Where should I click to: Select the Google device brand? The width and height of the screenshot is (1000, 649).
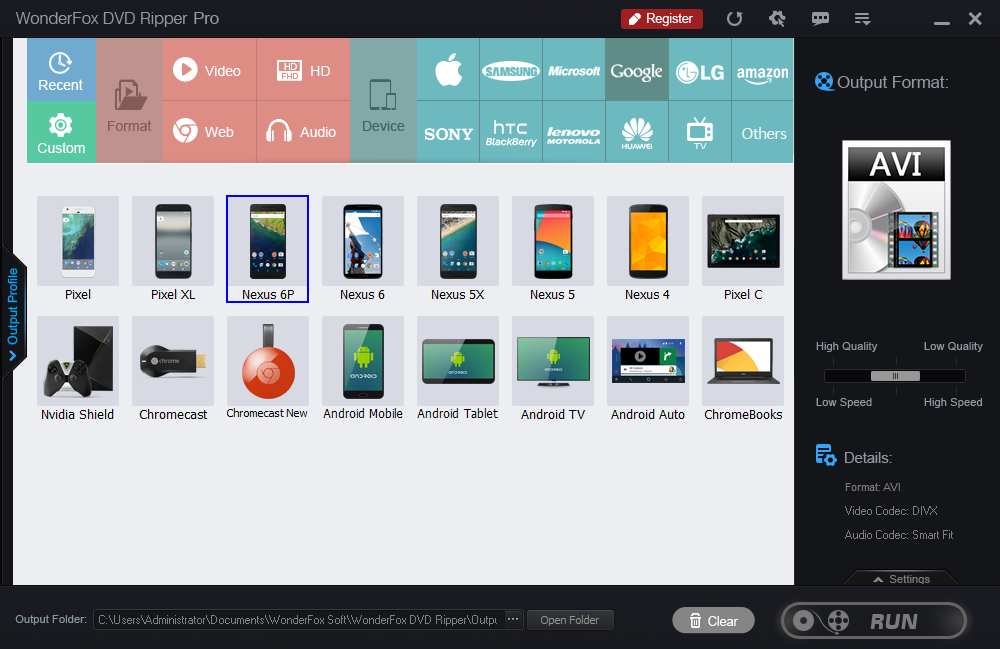[x=636, y=69]
